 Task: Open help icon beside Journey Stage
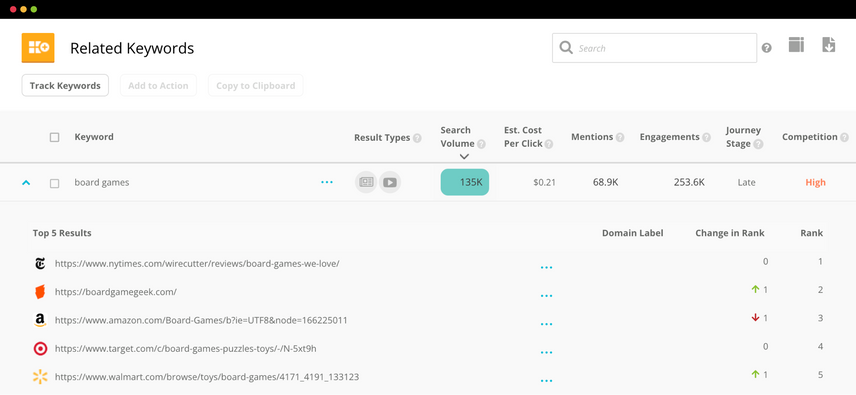point(758,144)
